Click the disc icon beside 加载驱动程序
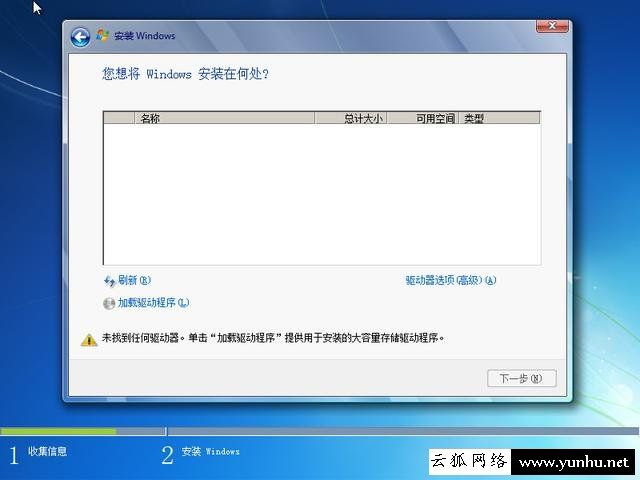The image size is (640, 480). 109,303
